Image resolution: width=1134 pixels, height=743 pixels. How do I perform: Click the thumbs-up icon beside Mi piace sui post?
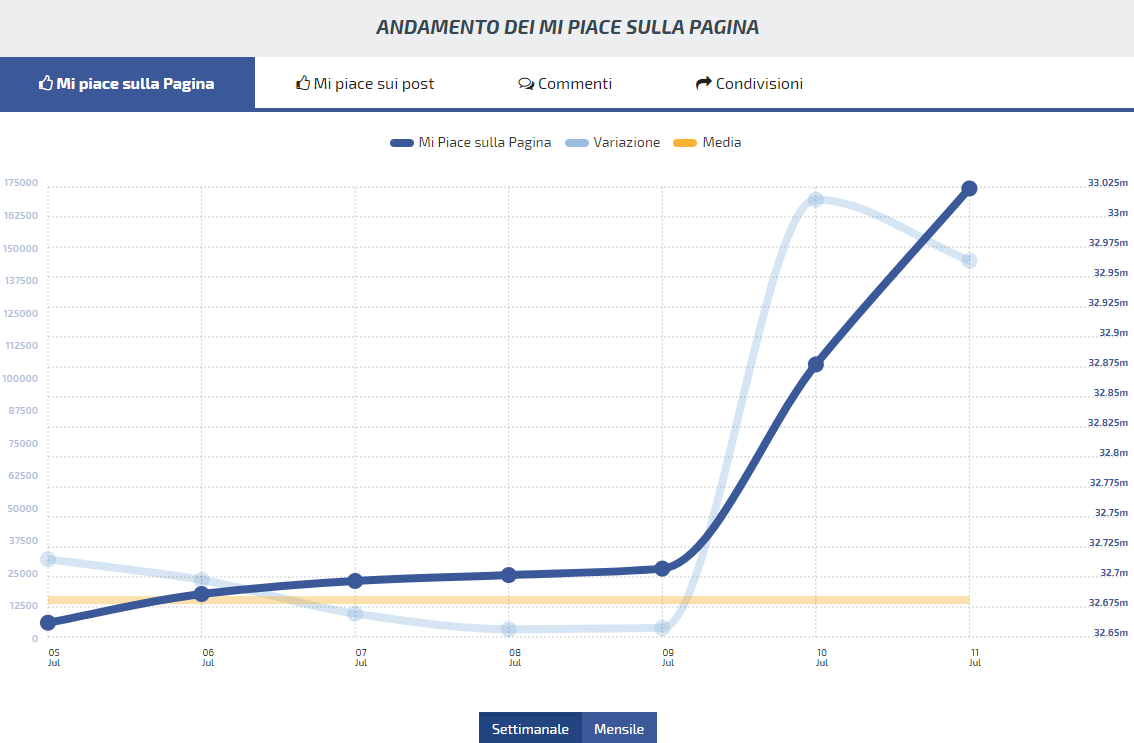coord(303,83)
